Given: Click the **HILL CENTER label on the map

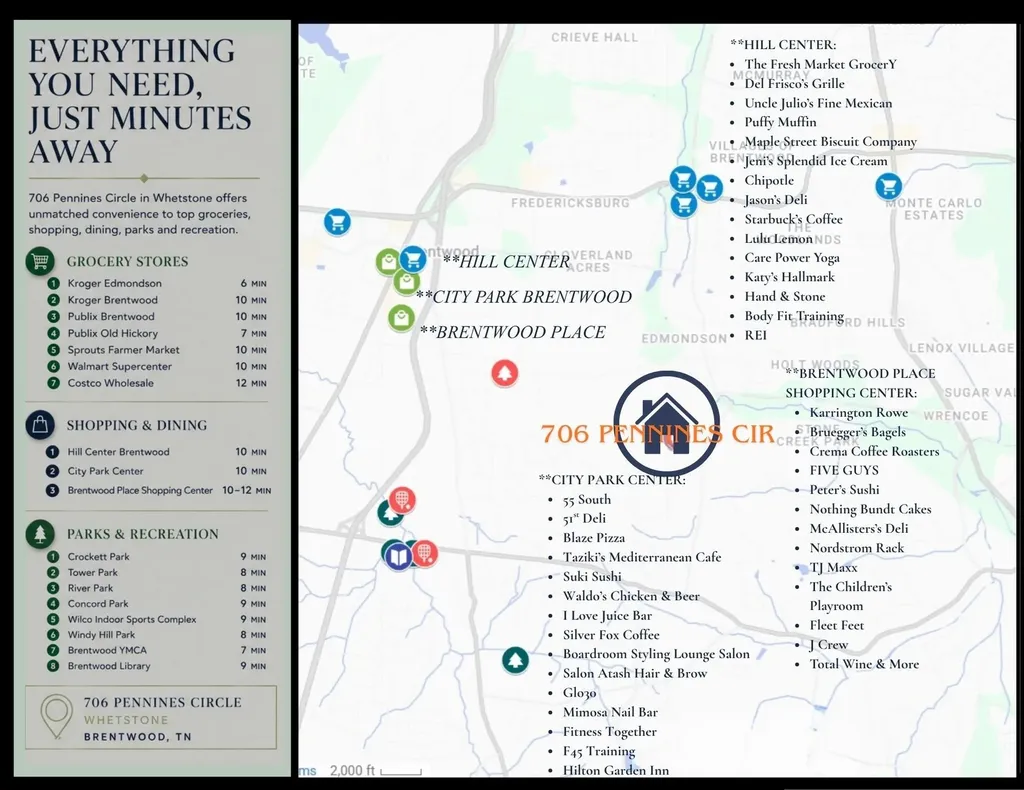Looking at the screenshot, I should (x=506, y=262).
